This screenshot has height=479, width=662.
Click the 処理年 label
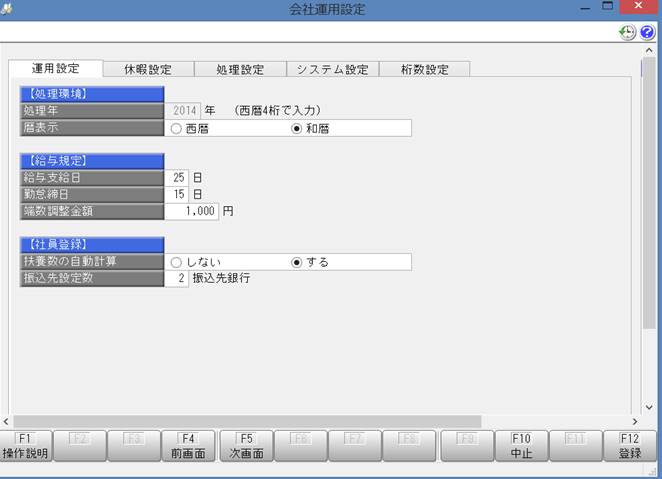(92, 111)
